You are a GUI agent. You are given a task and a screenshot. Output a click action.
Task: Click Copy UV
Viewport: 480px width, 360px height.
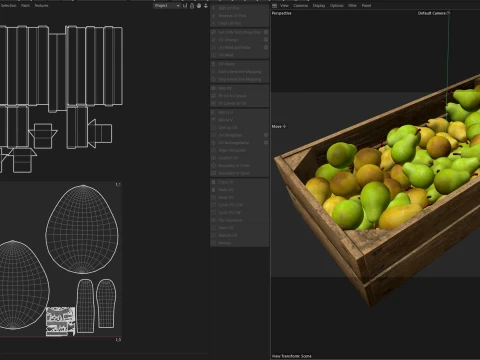pos(239,182)
